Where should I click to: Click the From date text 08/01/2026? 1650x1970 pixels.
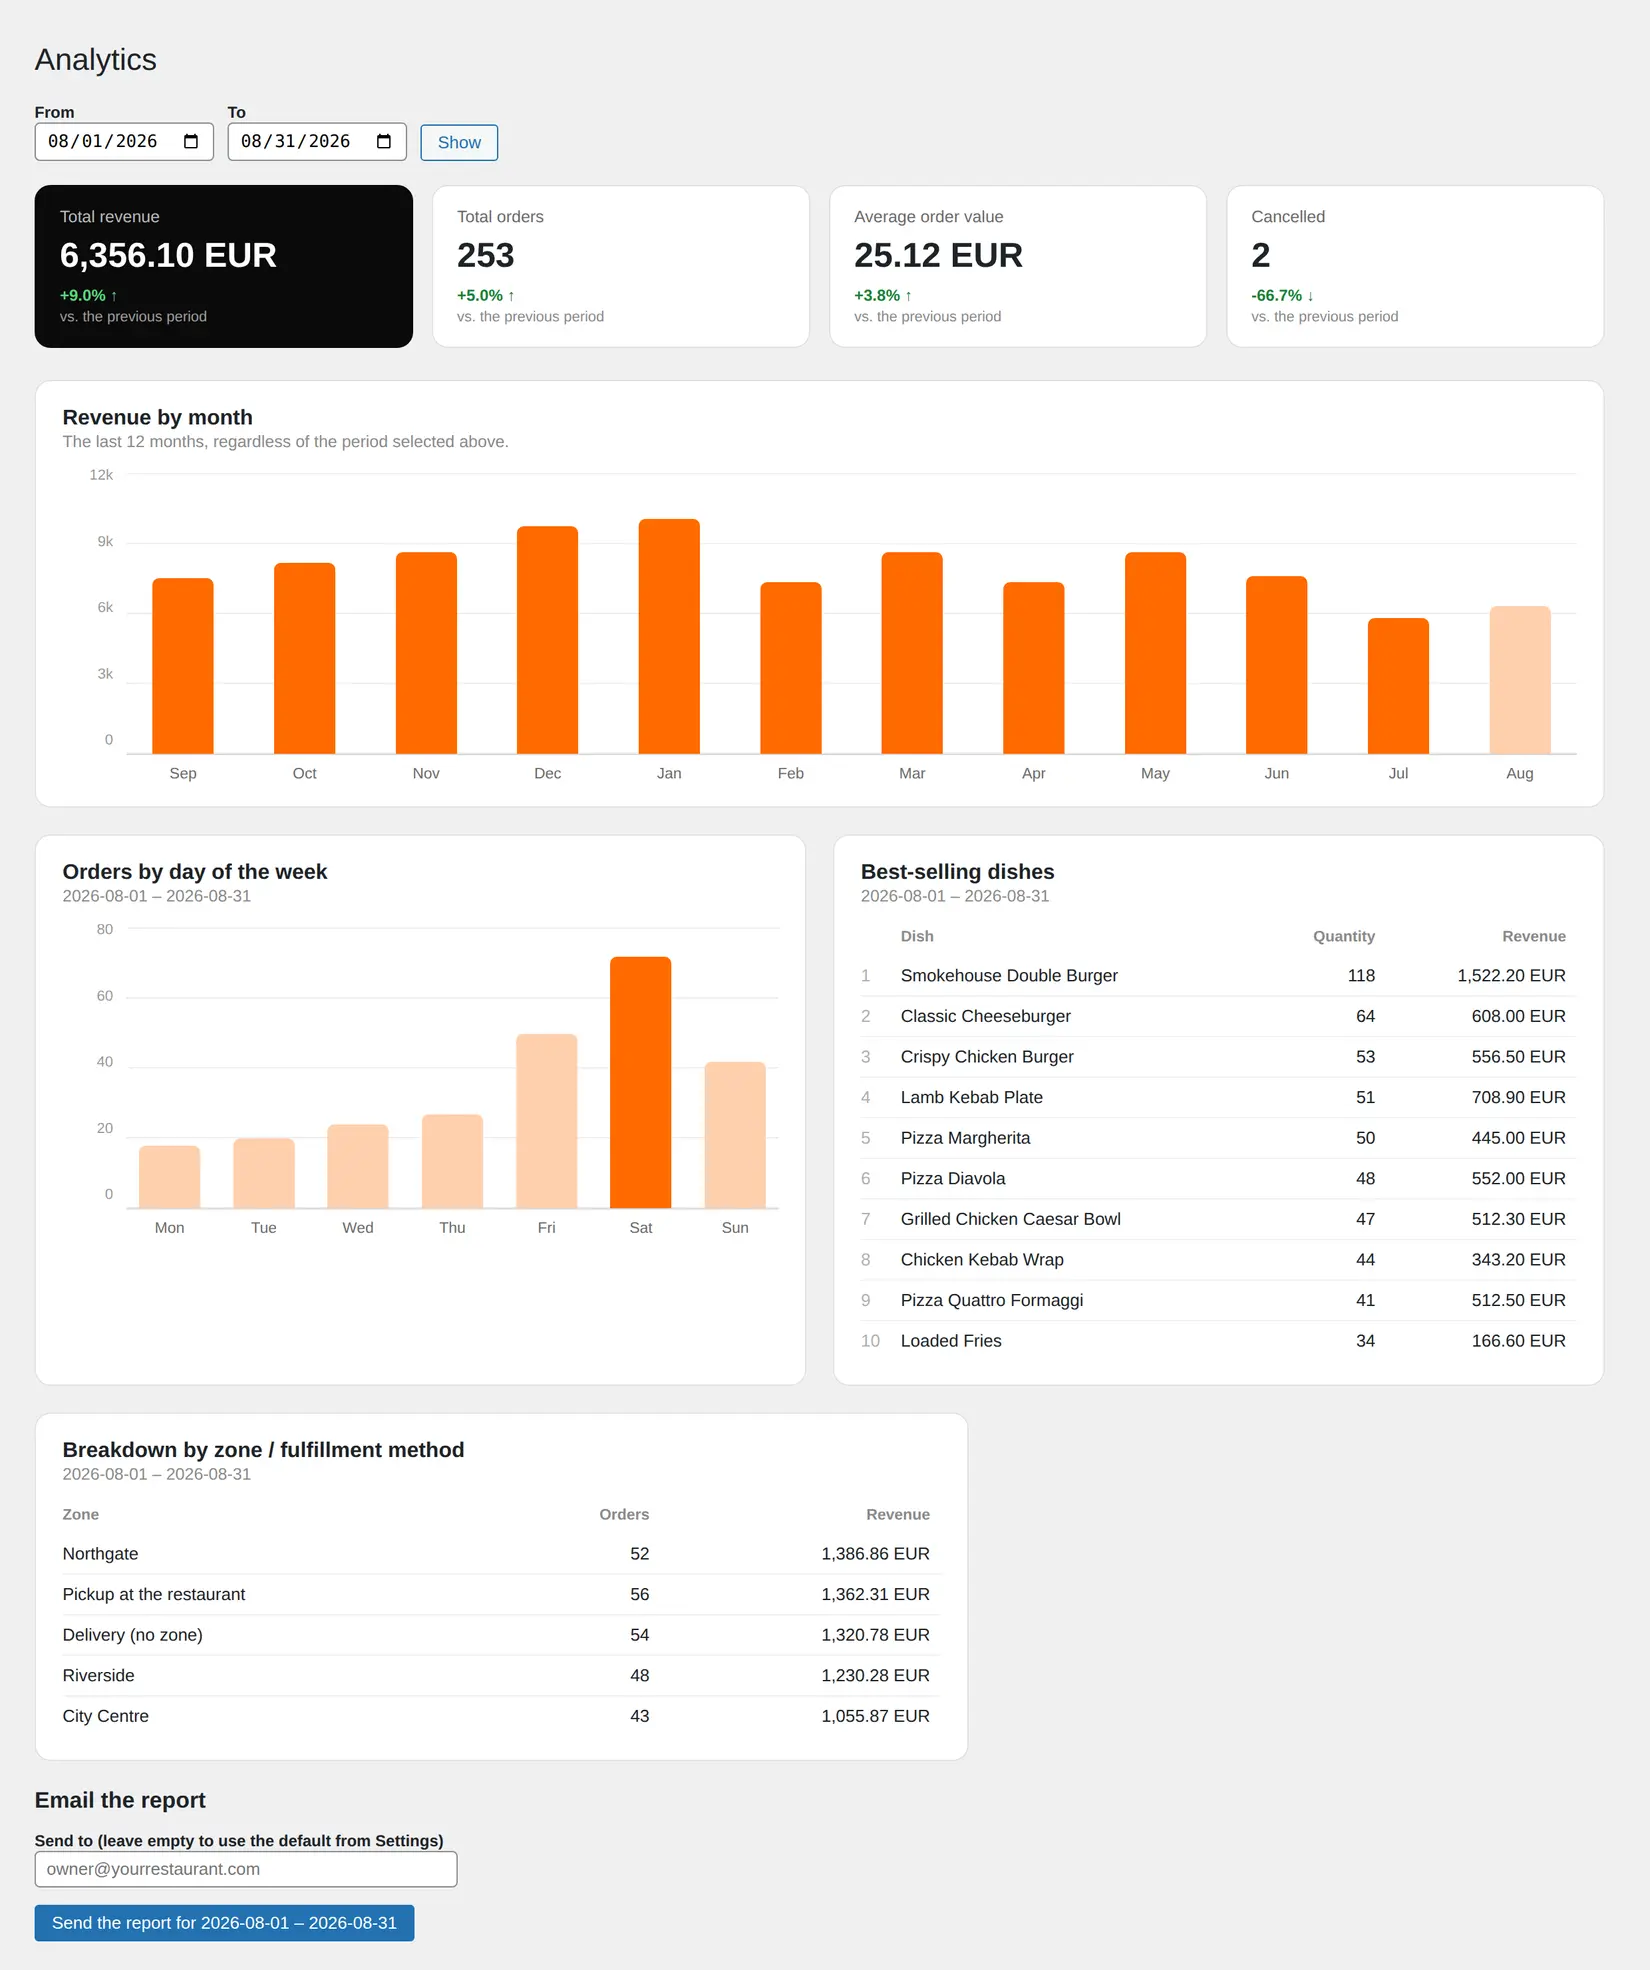click(x=103, y=141)
